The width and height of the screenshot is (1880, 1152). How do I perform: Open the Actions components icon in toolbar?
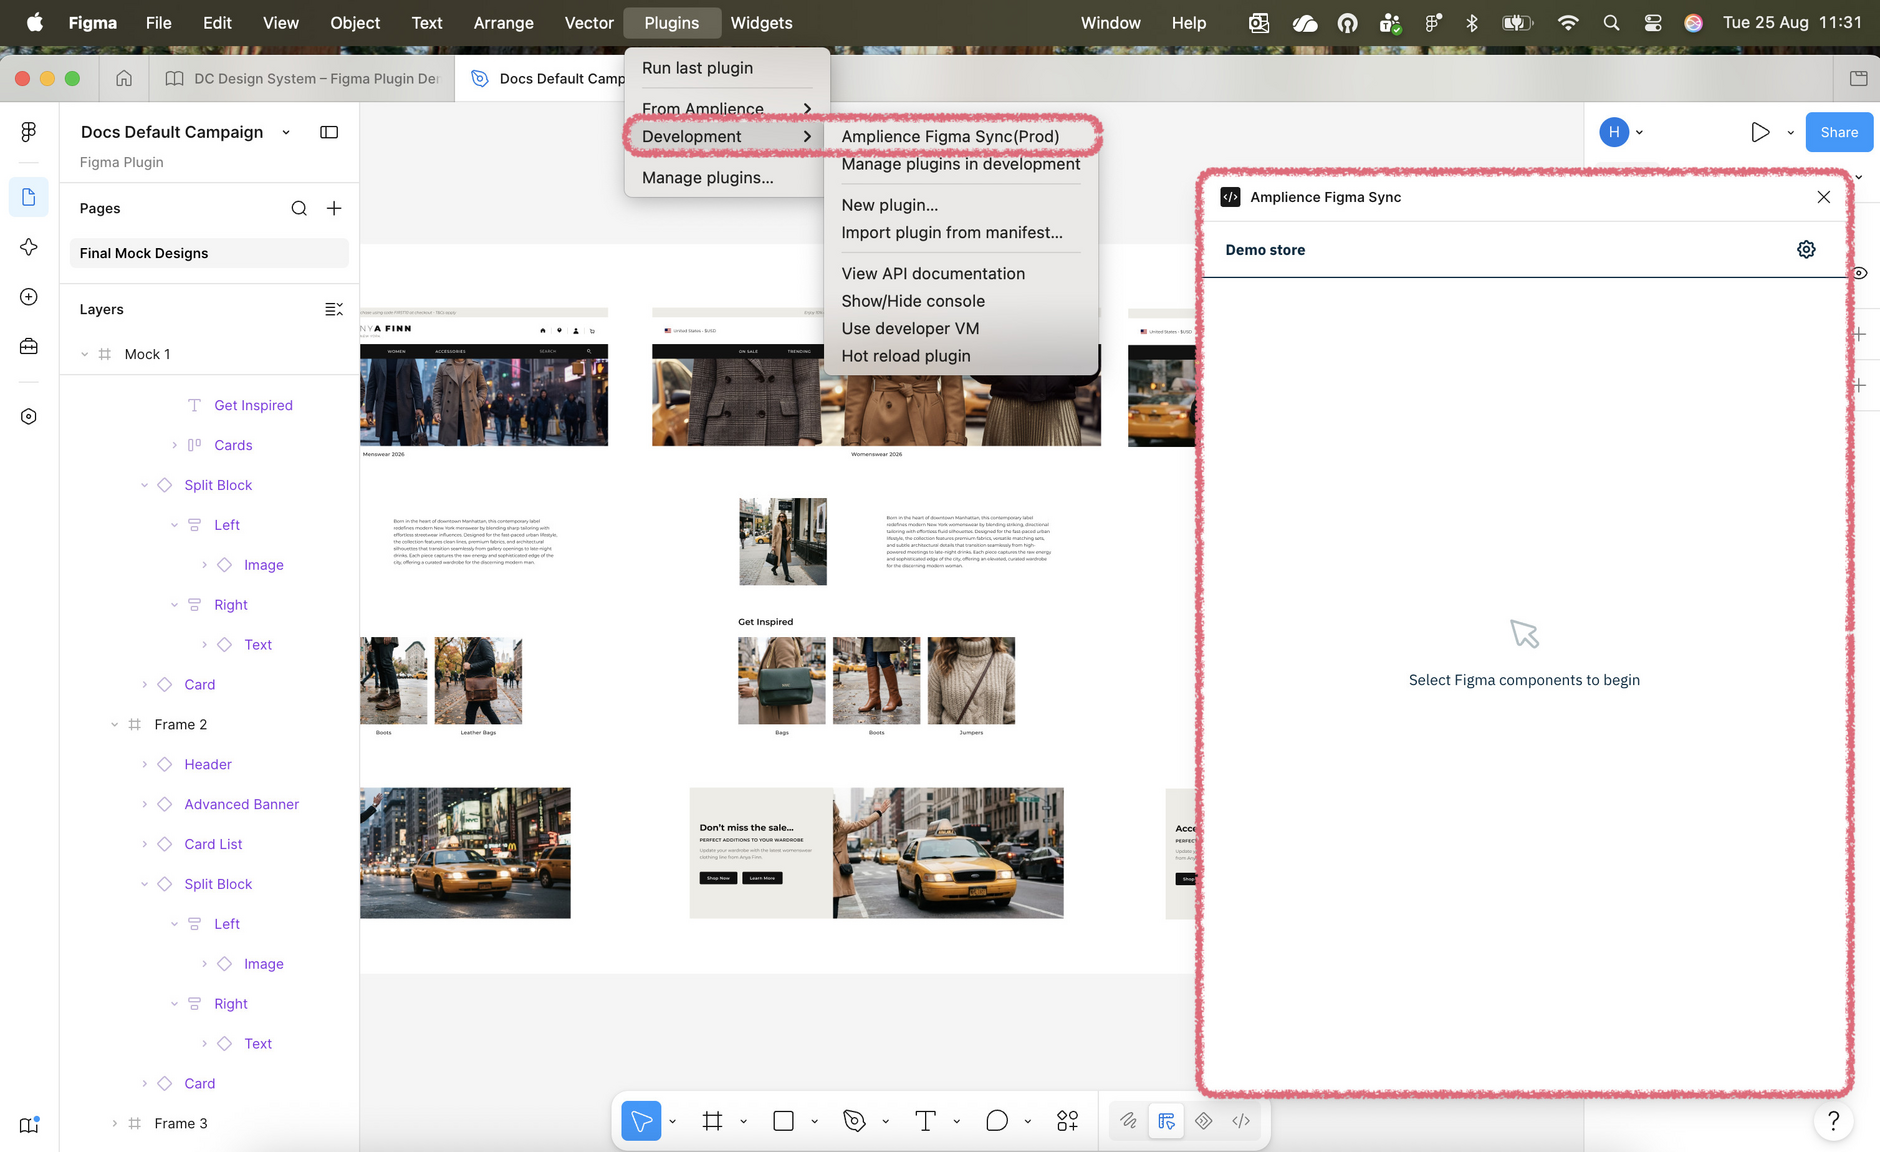coord(1067,1121)
